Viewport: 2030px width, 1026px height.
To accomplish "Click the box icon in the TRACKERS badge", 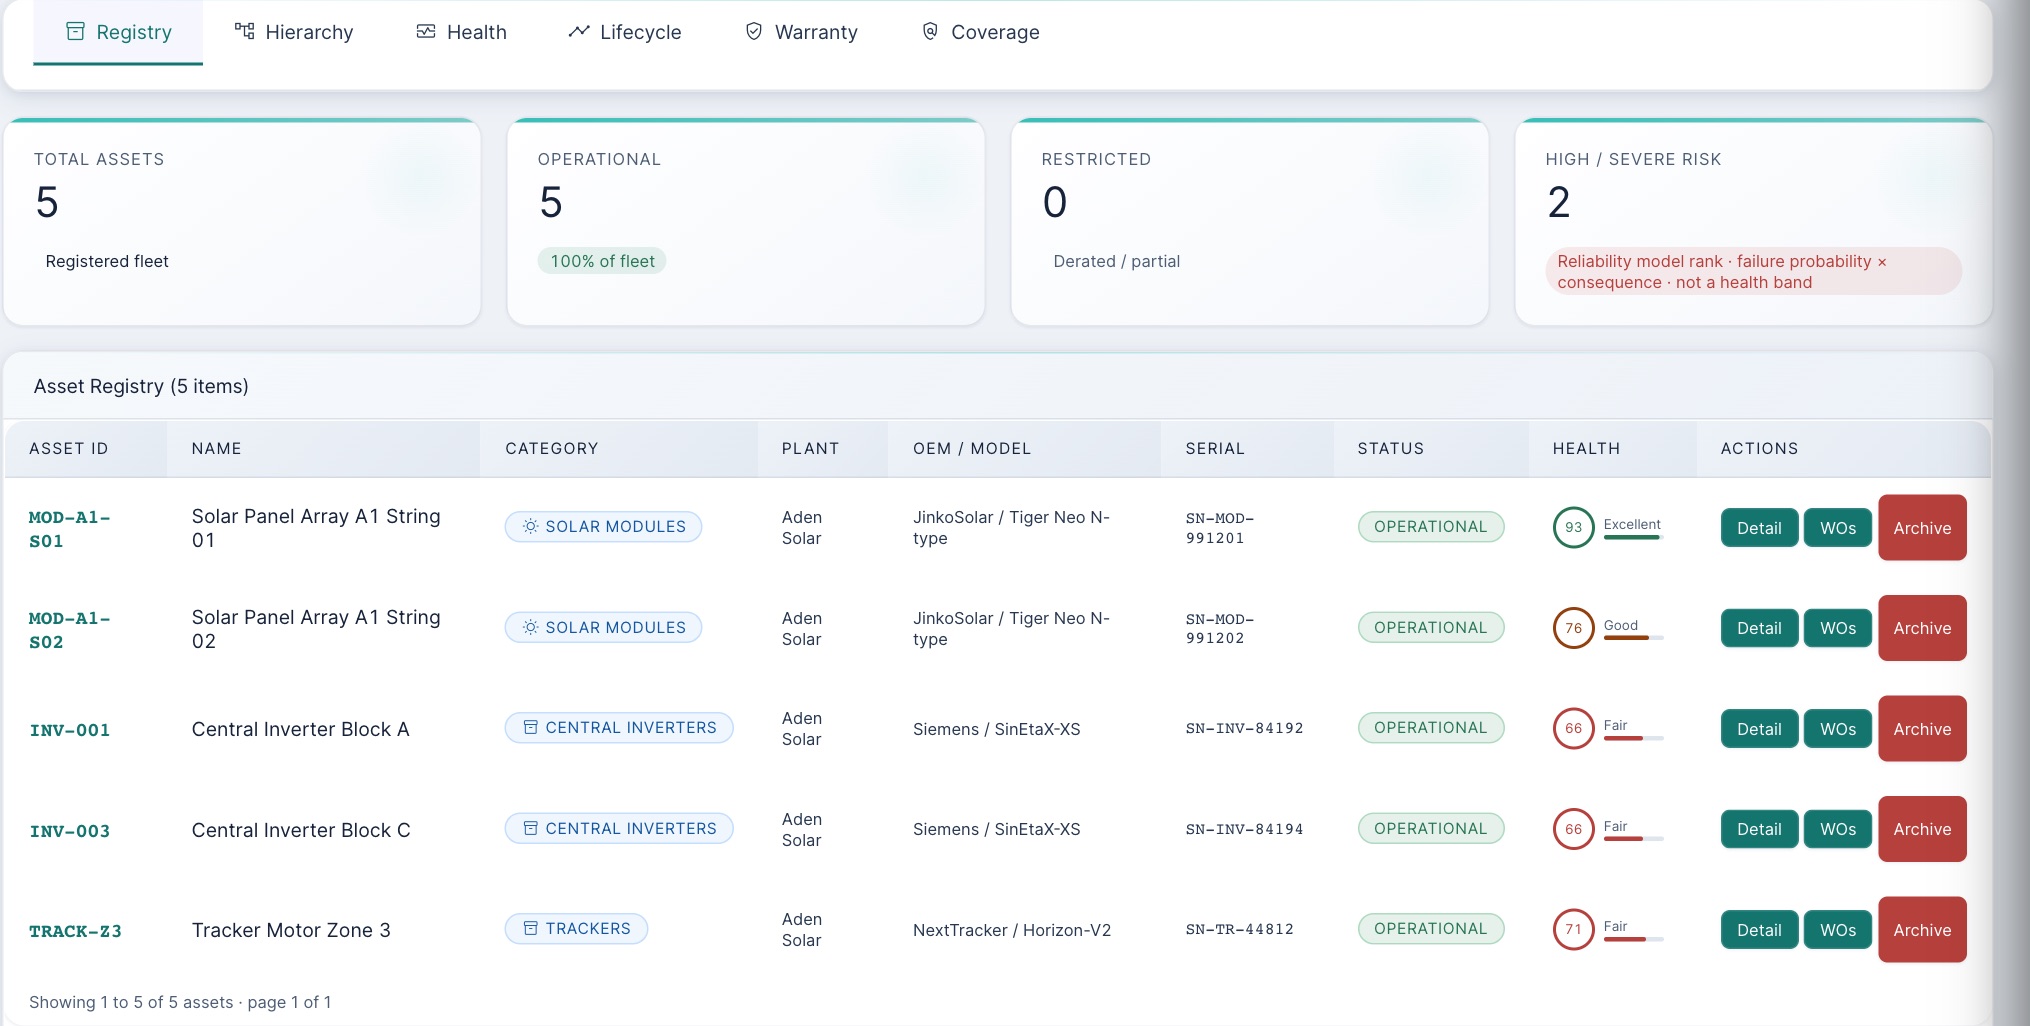I will point(531,928).
